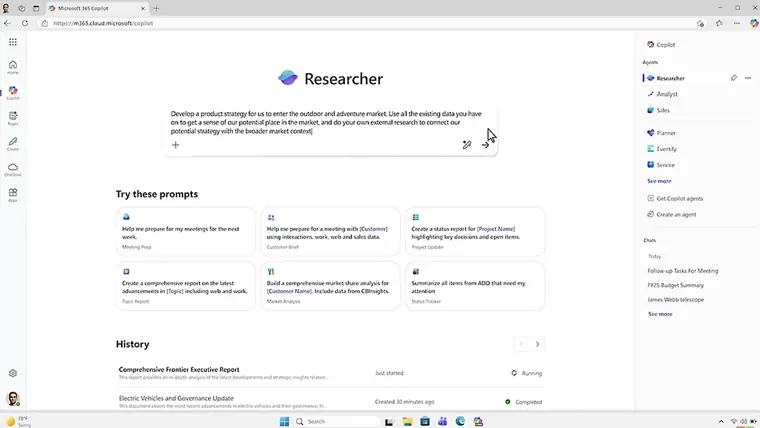The image size is (760, 428).
Task: Open a new browser tab
Action: pyautogui.click(x=156, y=8)
